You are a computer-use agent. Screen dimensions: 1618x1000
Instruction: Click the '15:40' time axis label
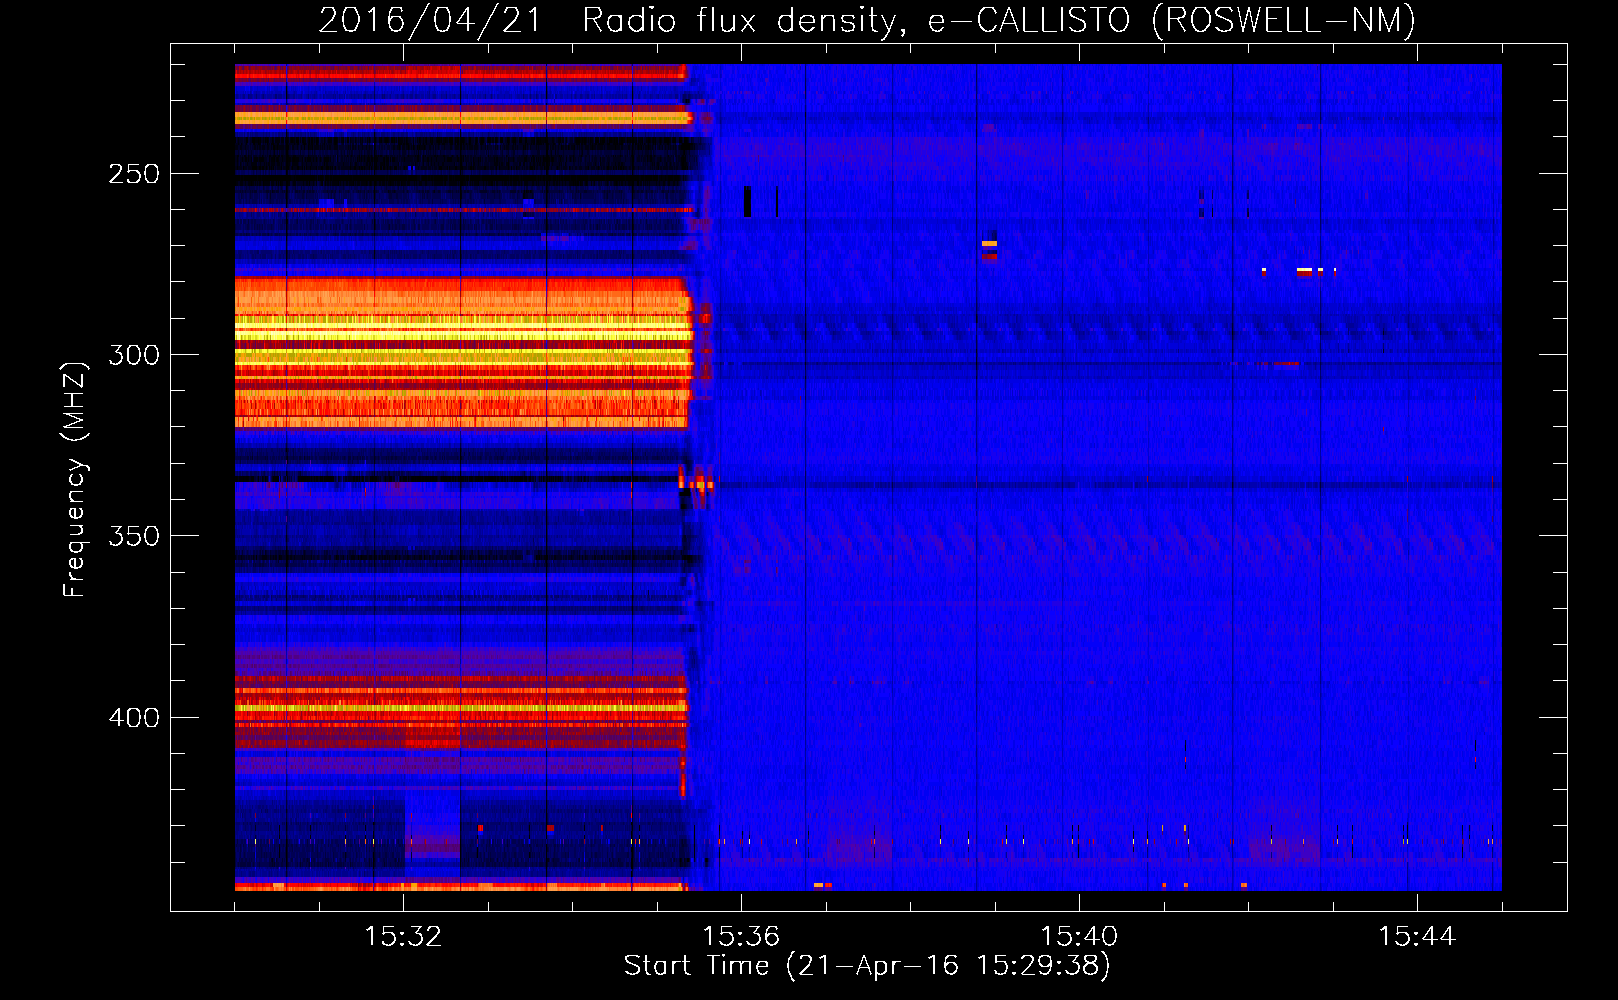pyautogui.click(x=1079, y=936)
